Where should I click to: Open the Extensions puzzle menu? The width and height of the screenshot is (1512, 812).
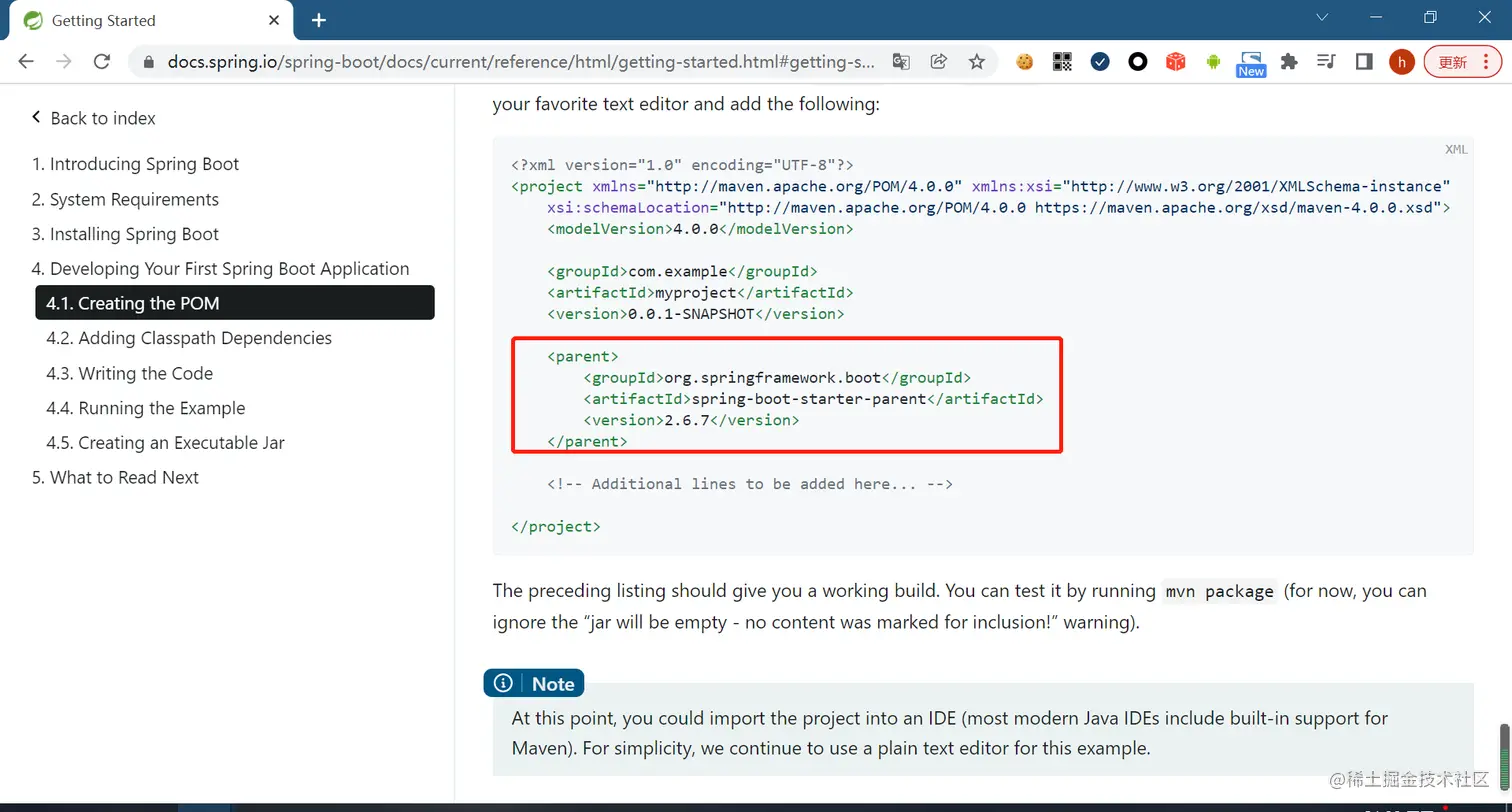(1289, 61)
